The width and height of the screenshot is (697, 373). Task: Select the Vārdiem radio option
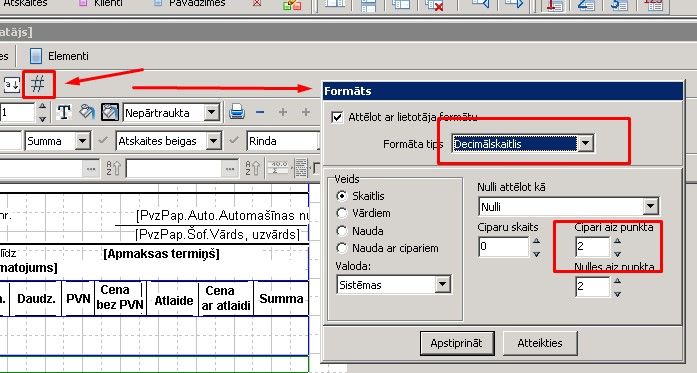(341, 213)
